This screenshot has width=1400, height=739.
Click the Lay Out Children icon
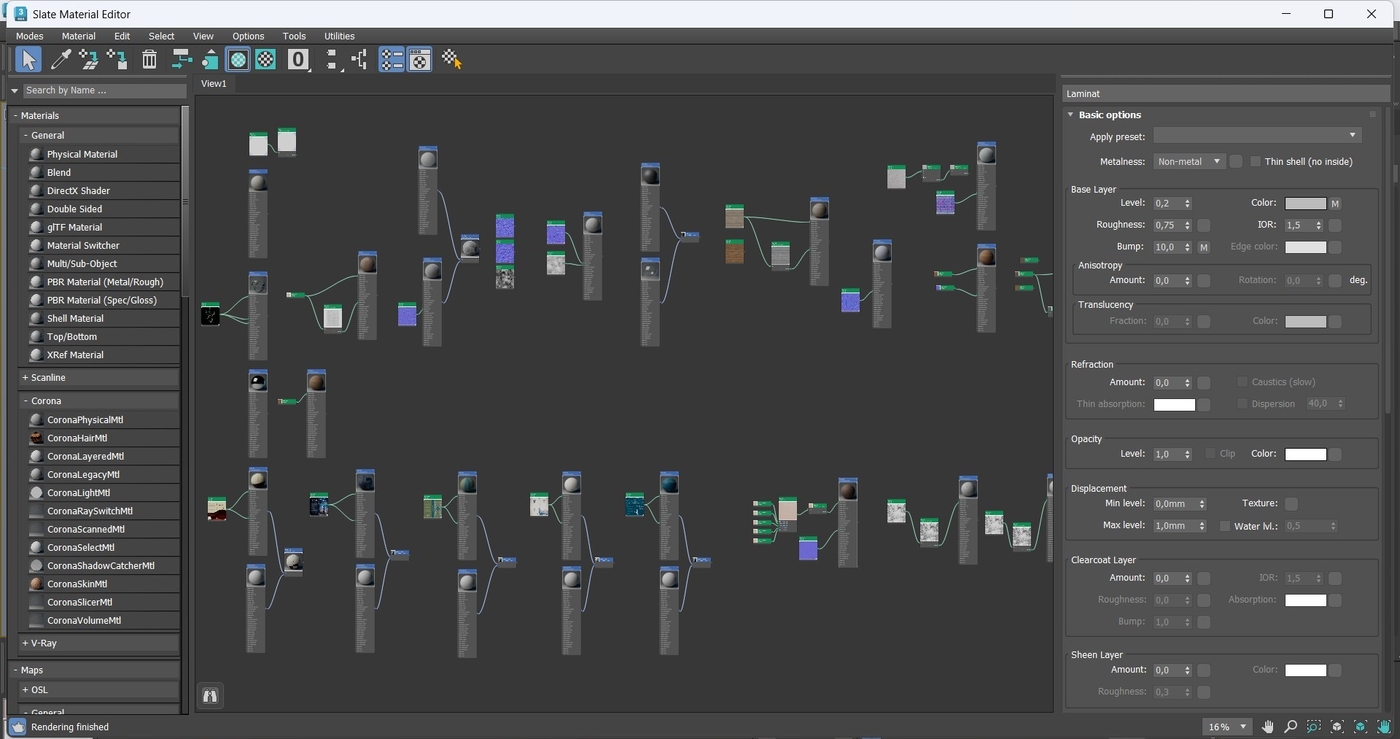(x=359, y=60)
